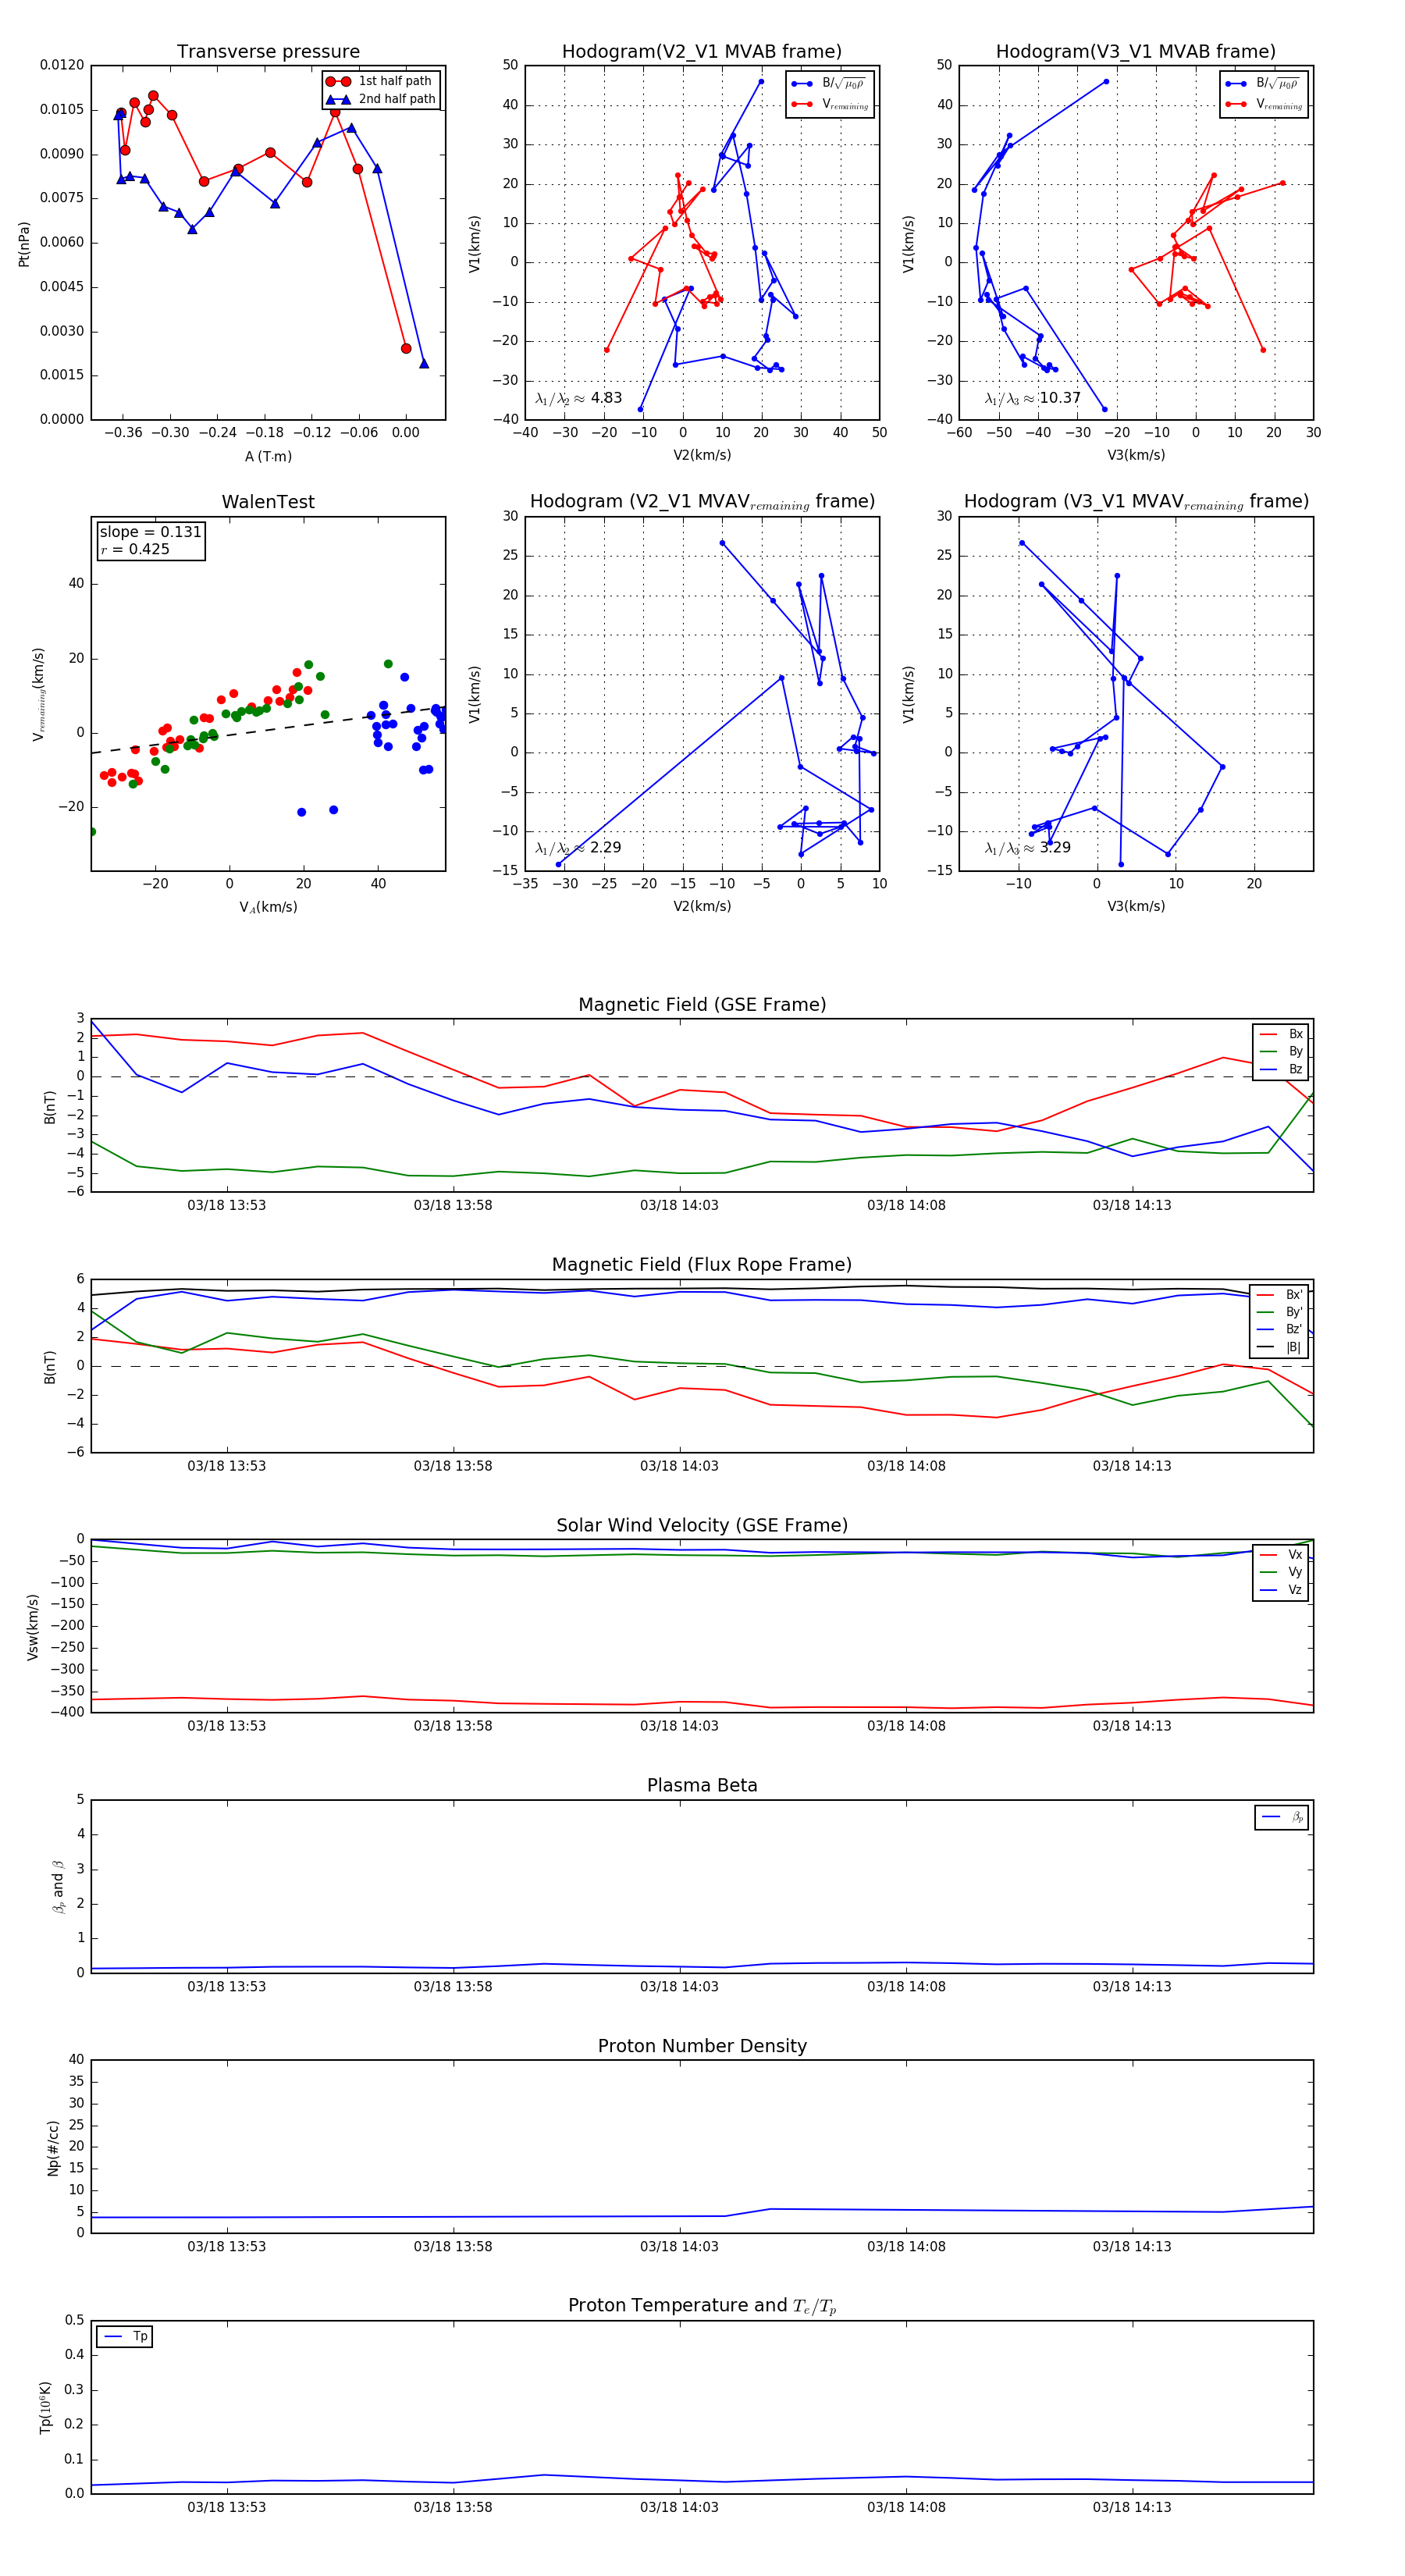Image resolution: width=1405 pixels, height=2576 pixels.
Task: Click the 'Hodogram (V2_V1 MVAV remaining frame)' title
Action: coord(702,502)
